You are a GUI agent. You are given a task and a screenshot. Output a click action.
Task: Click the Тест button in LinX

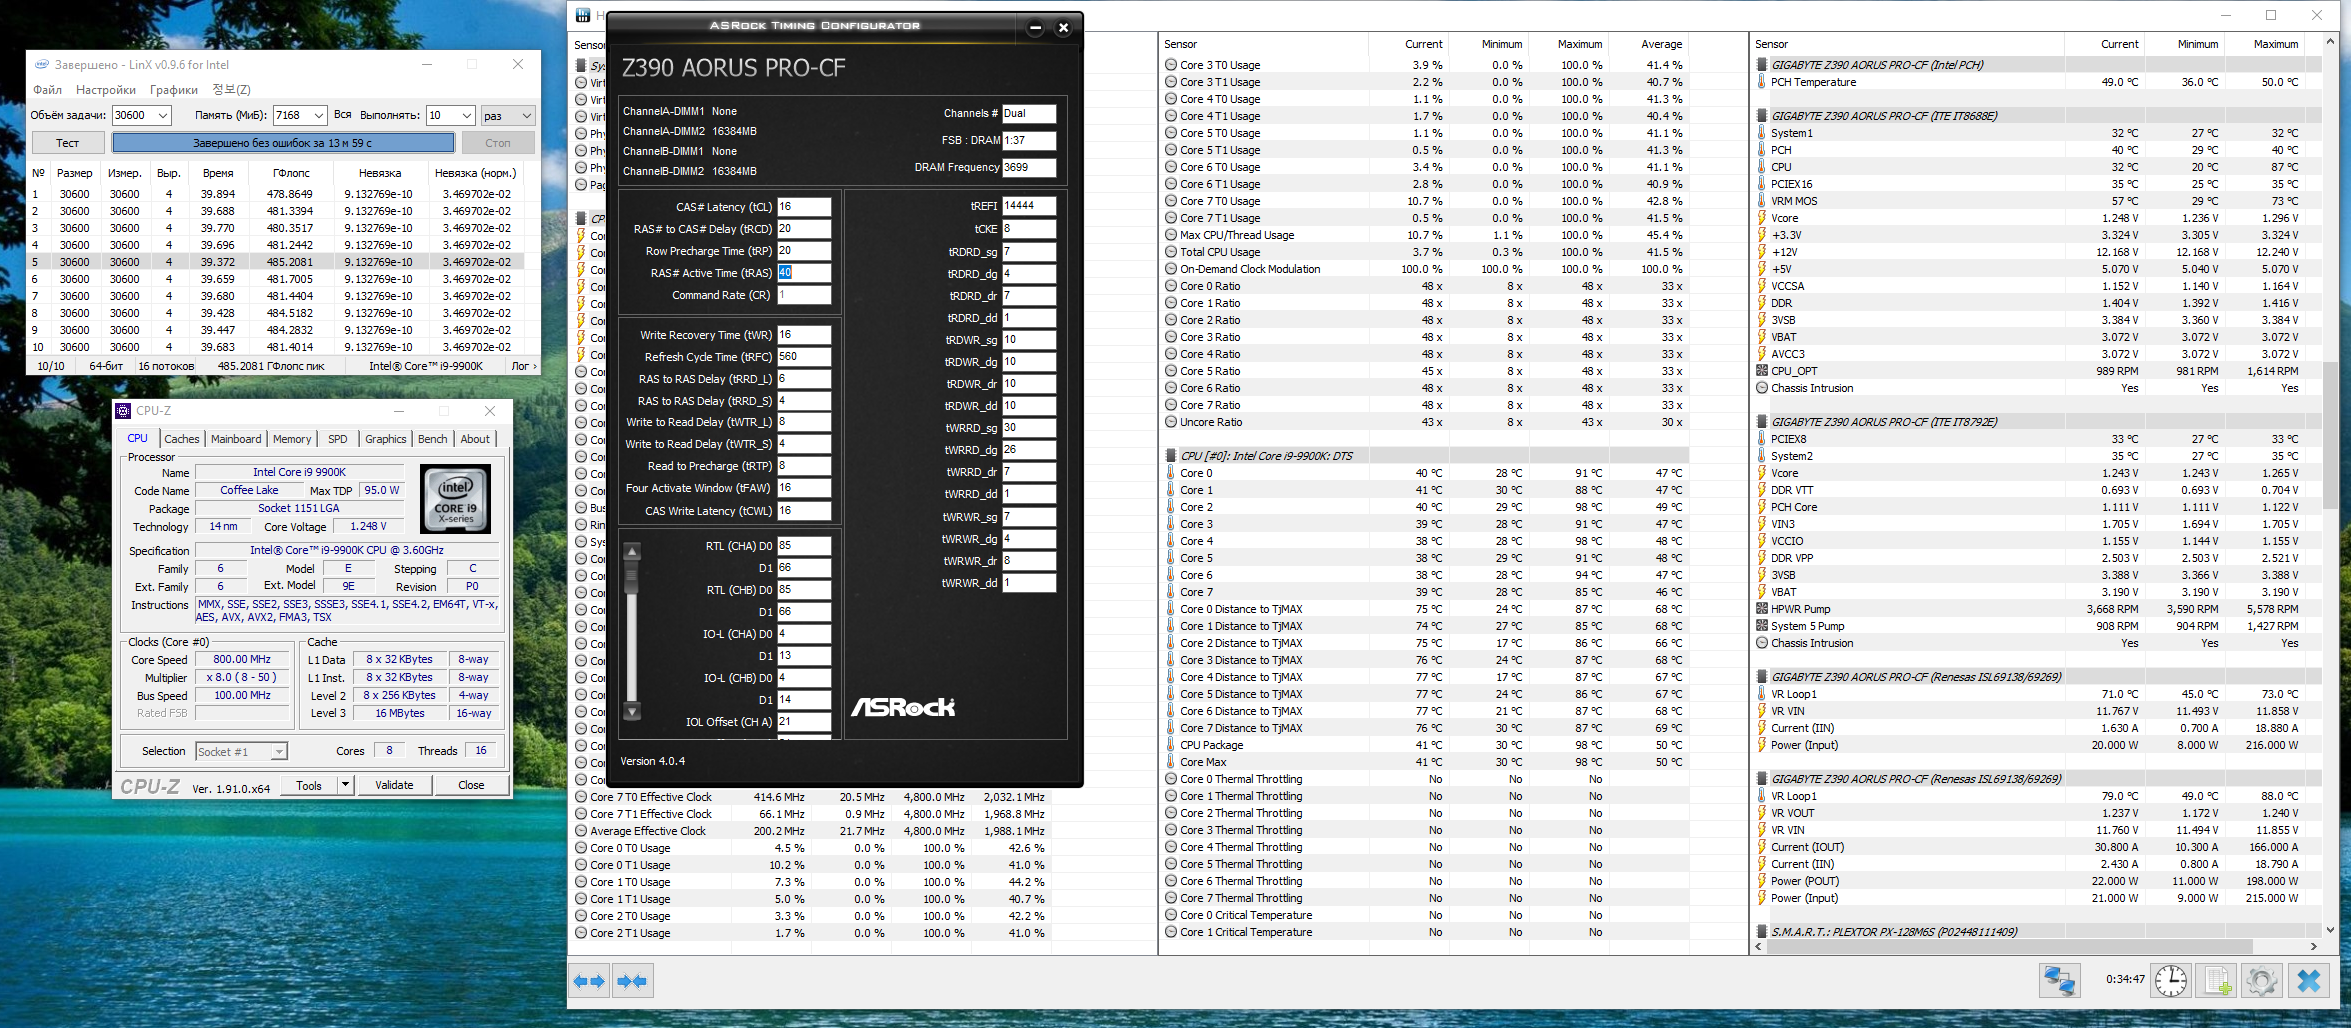[x=67, y=143]
